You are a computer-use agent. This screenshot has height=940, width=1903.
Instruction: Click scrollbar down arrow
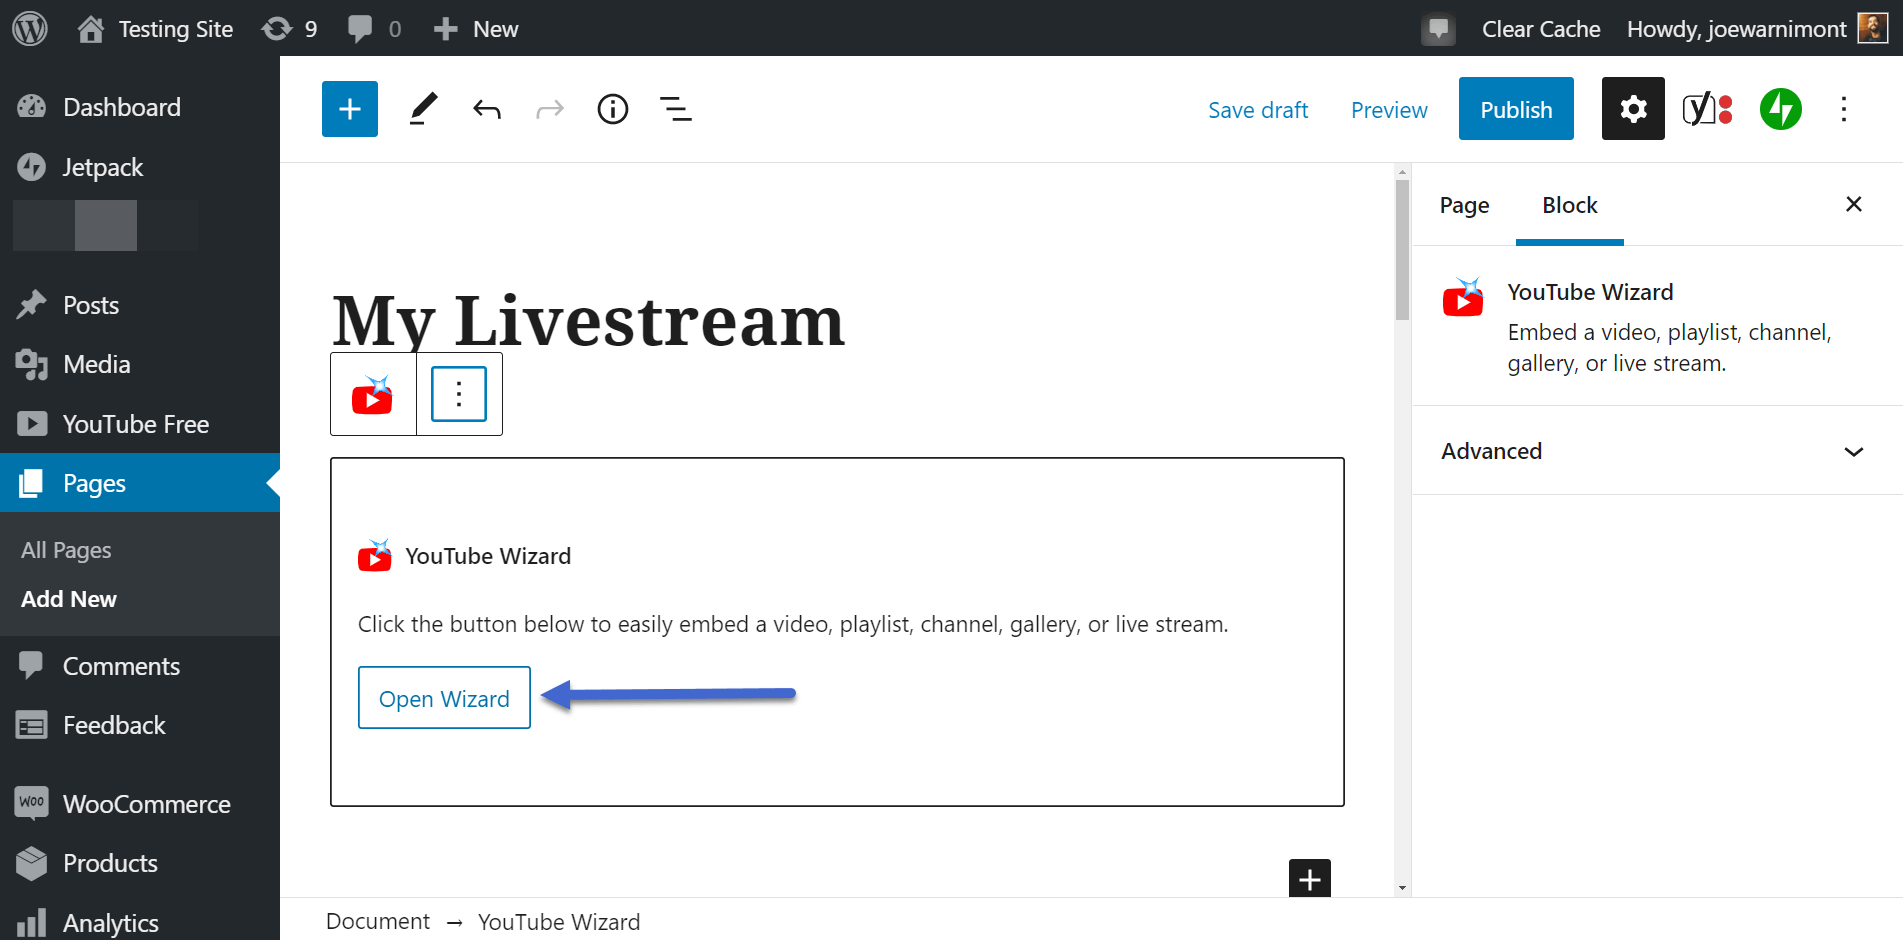(1402, 888)
